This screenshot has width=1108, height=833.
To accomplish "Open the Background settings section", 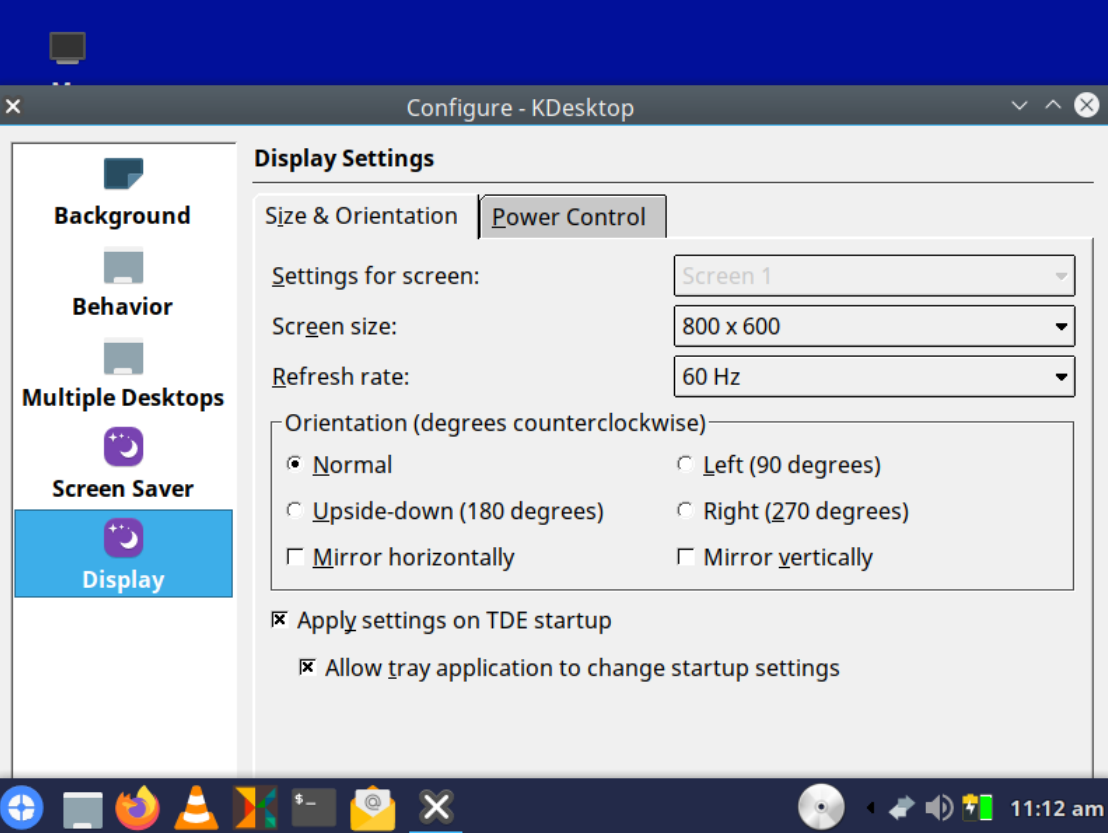I will 123,192.
